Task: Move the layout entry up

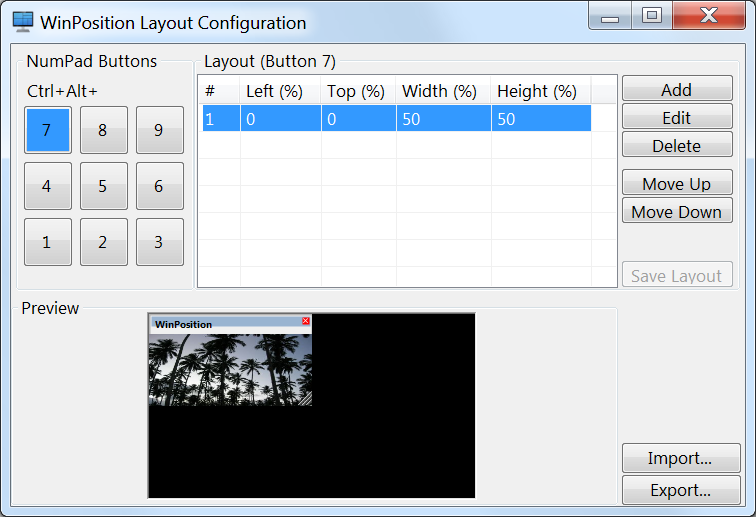Action: (677, 183)
